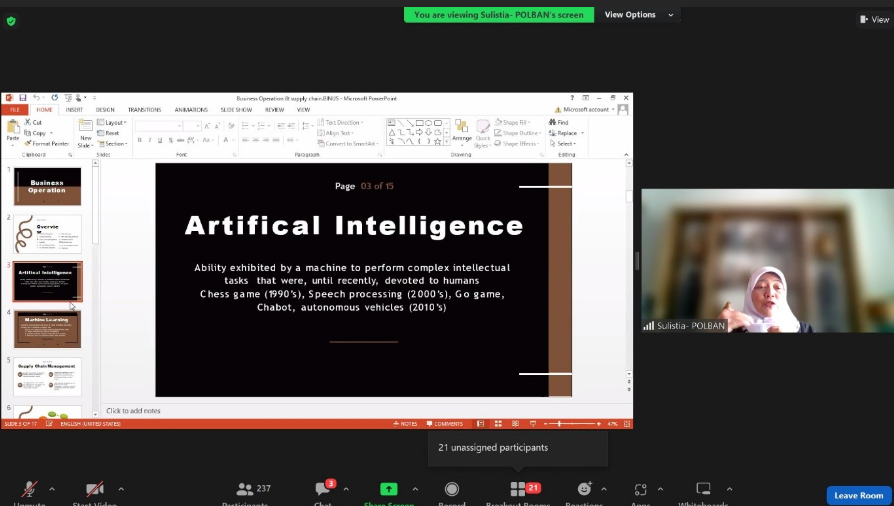Open the Whiteboards icon
This screenshot has height=506, width=894.
[703, 489]
